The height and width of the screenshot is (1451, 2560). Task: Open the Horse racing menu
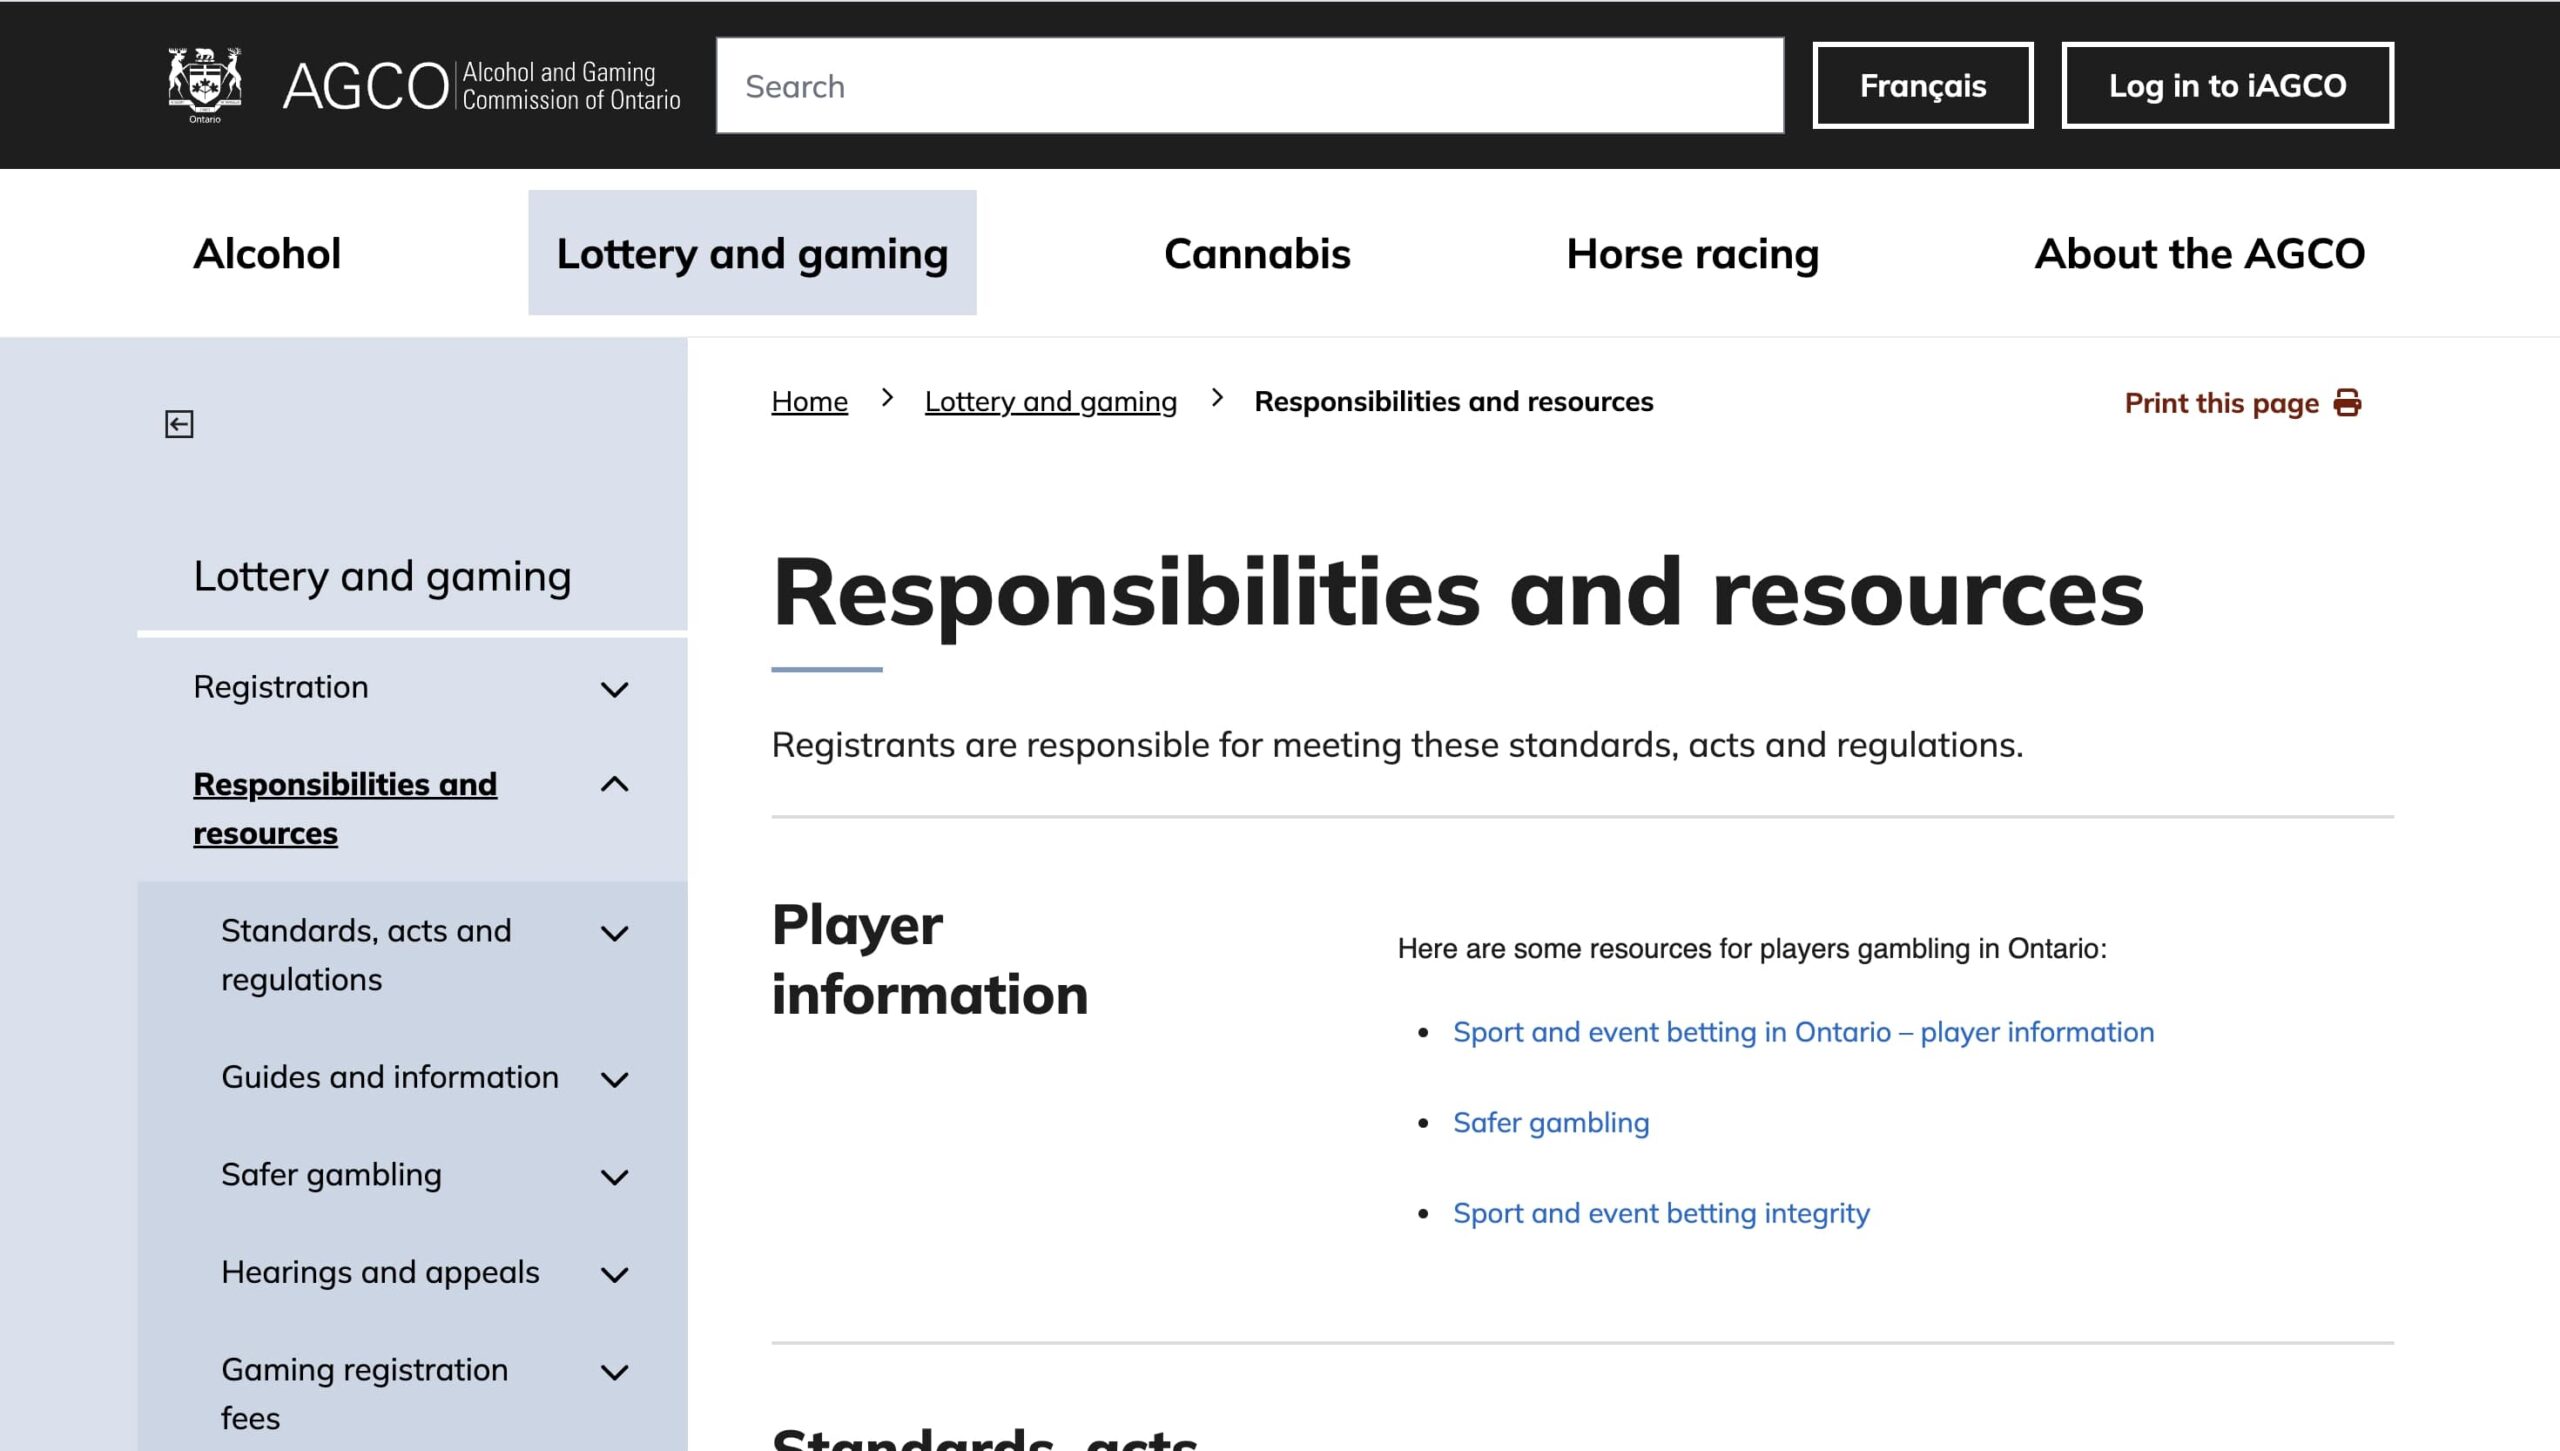[x=1693, y=253]
